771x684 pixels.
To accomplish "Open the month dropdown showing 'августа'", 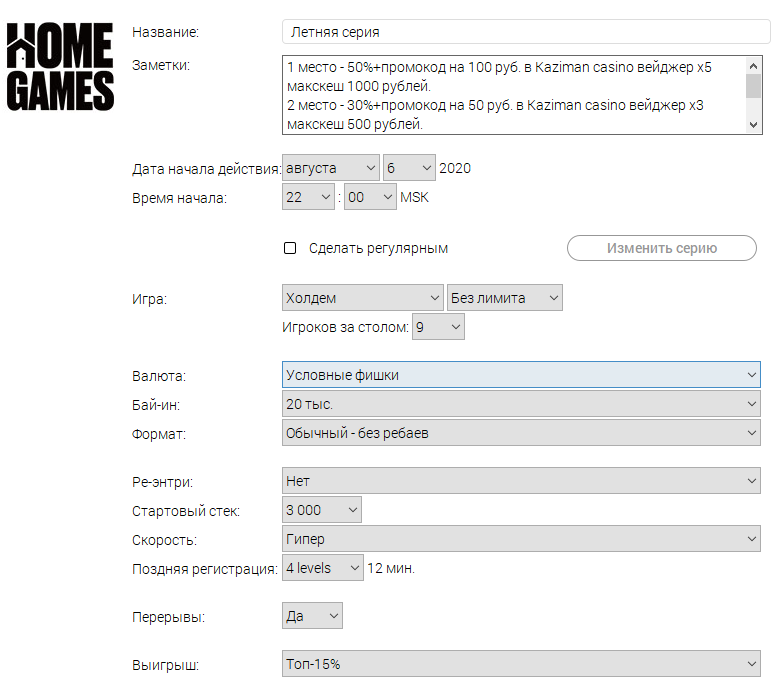I will pyautogui.click(x=330, y=168).
